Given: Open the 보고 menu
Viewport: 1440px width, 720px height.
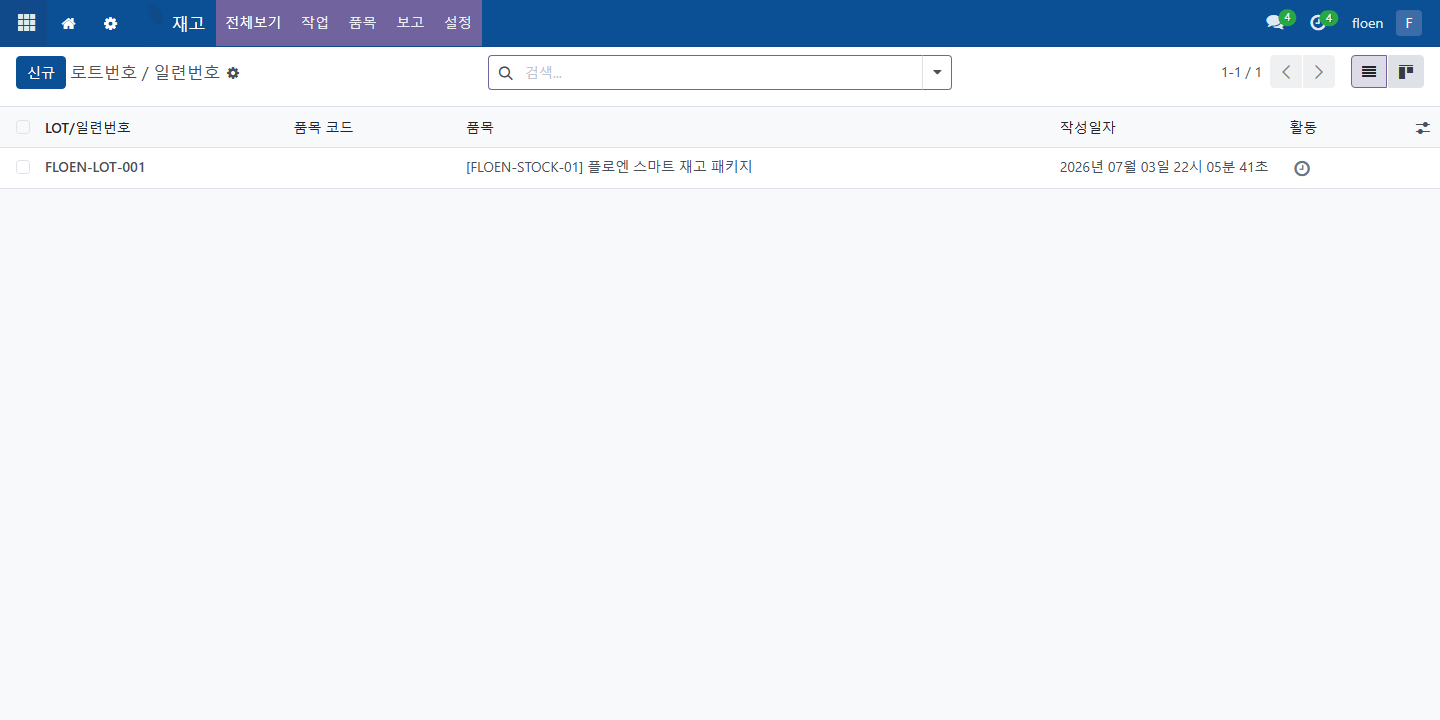Looking at the screenshot, I should 410,22.
